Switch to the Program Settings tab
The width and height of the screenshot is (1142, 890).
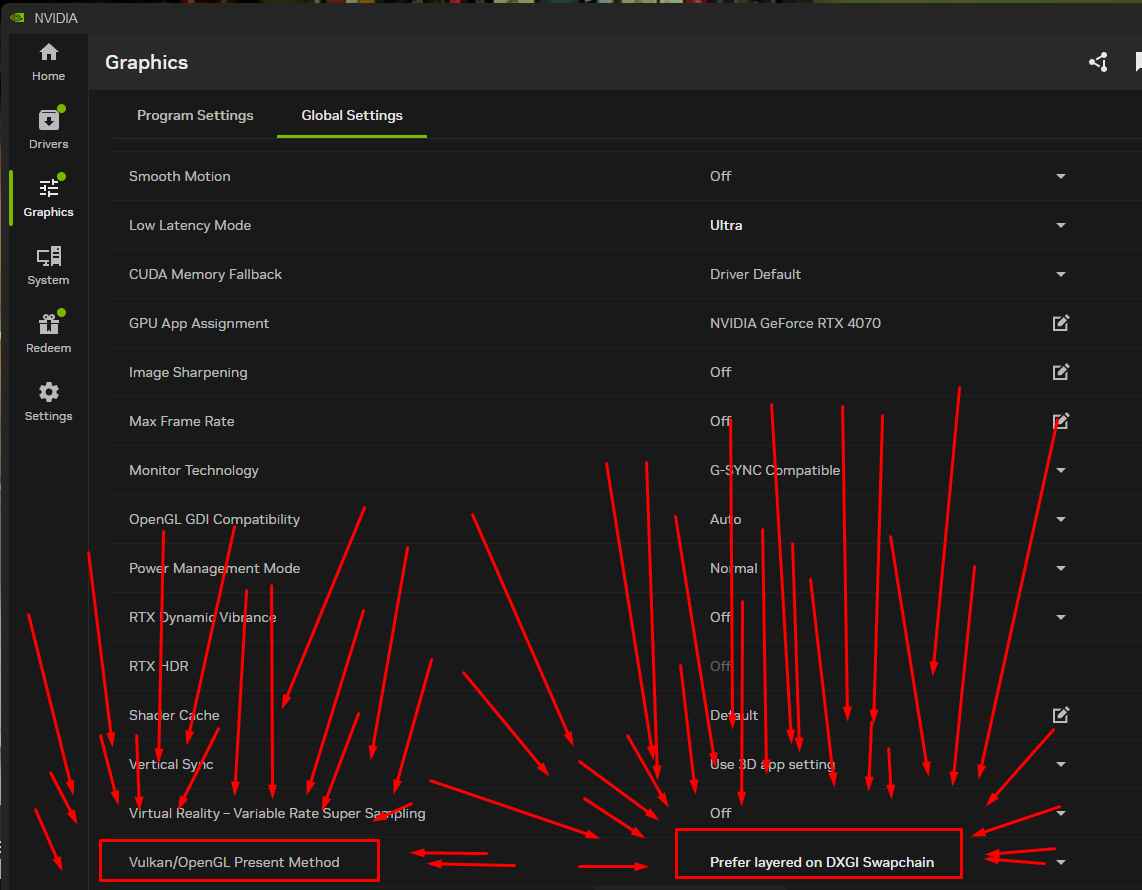click(195, 115)
